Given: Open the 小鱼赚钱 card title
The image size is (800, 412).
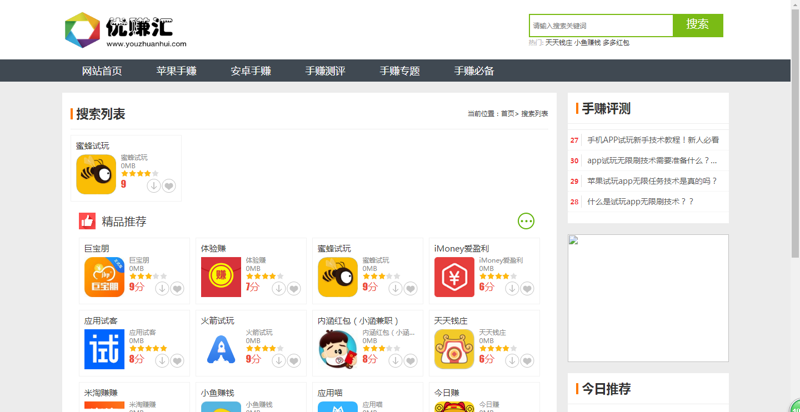Looking at the screenshot, I should tap(217, 393).
